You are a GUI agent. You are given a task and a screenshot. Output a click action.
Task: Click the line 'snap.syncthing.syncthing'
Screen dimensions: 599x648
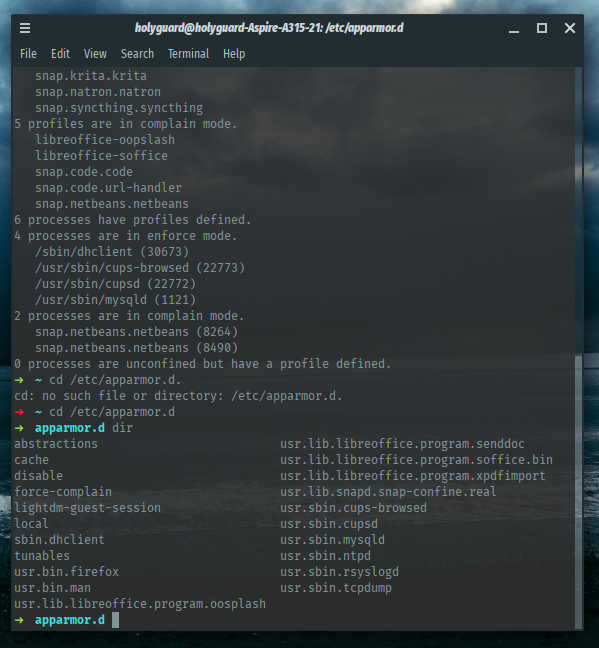[x=119, y=108]
